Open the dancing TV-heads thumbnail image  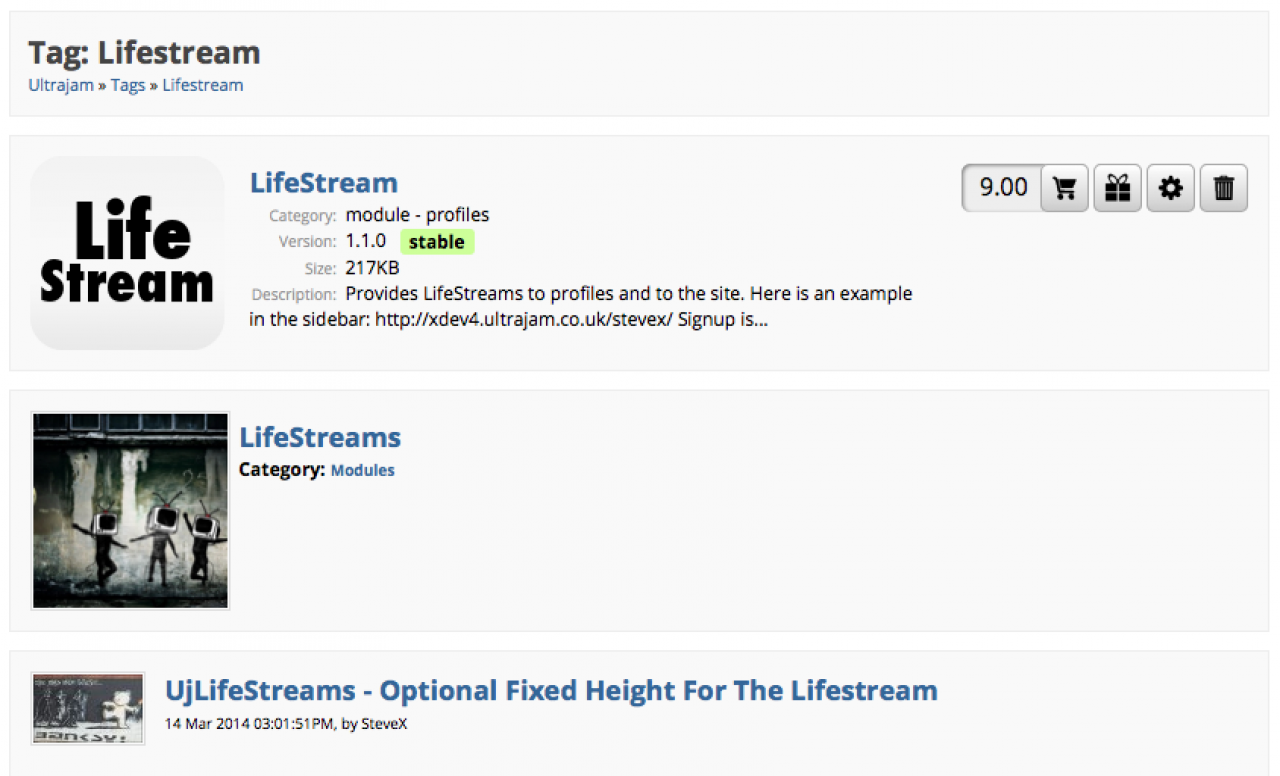pos(130,510)
